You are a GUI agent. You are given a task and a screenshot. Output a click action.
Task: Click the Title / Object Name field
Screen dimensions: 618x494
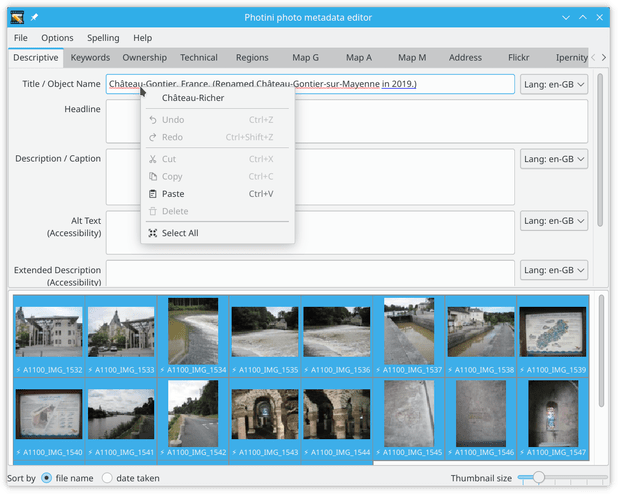pos(310,84)
